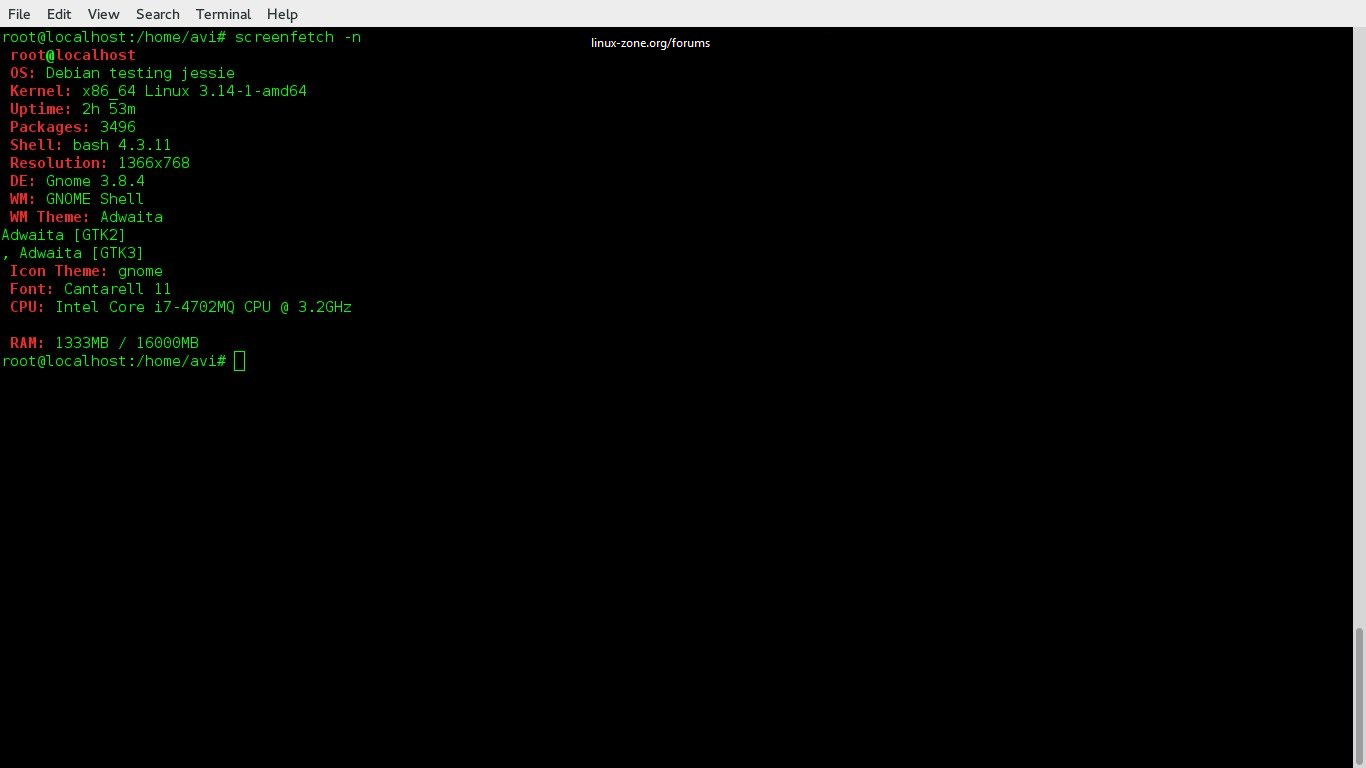Open the Terminal menu
Screen dimensions: 1366x768
point(223,14)
